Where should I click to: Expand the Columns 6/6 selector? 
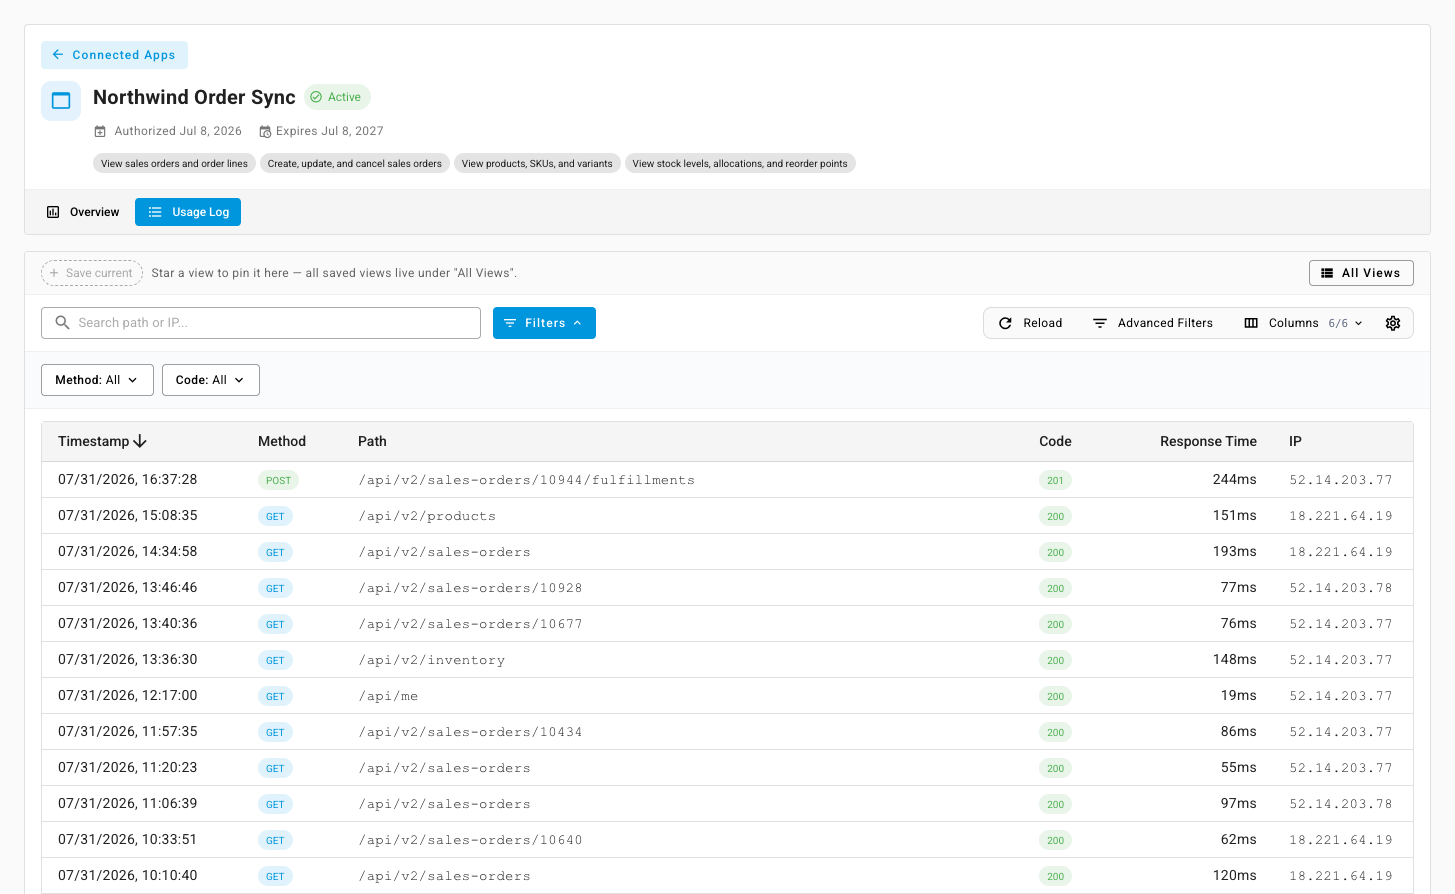(1303, 323)
